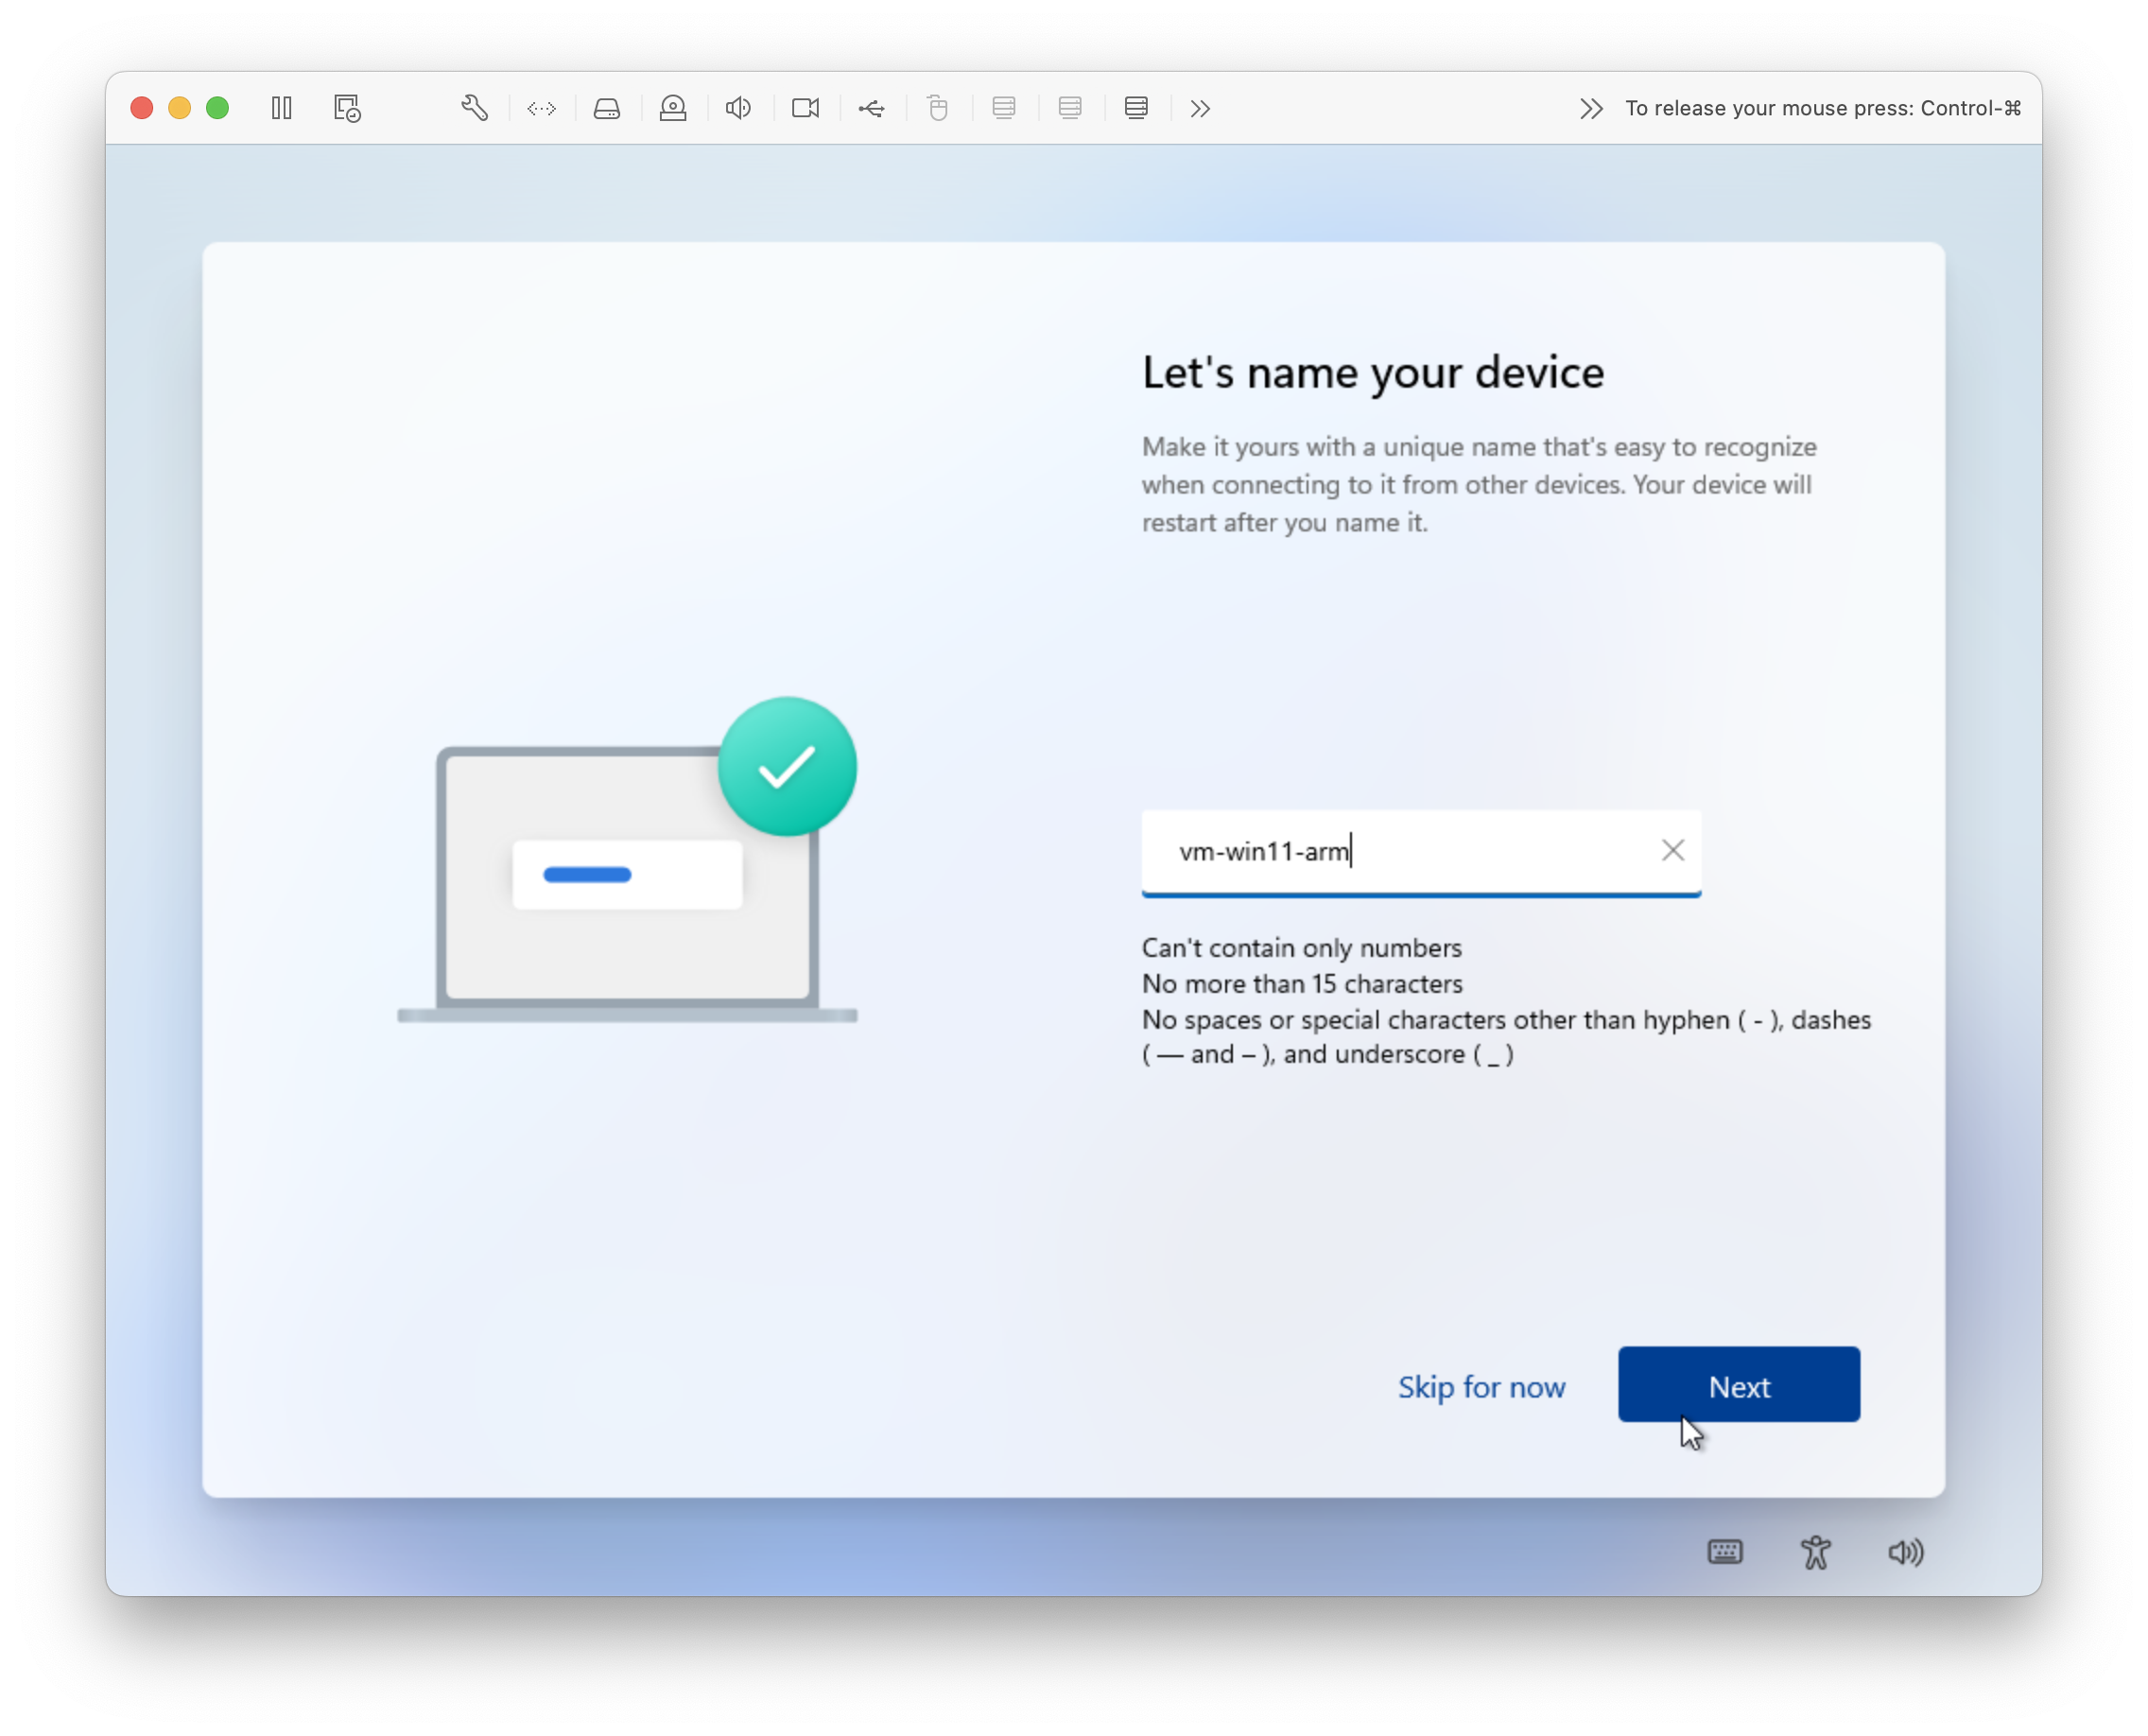Click into the device name input

click(x=1400, y=851)
